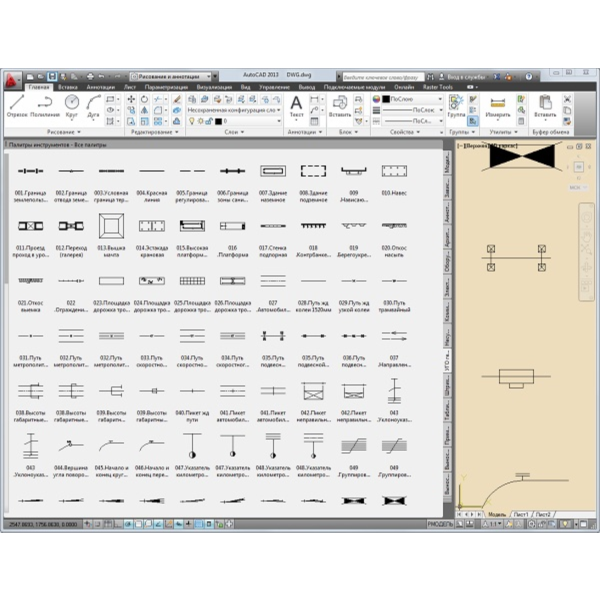Click Вставить (Insert) in Блок panel
The image size is (600, 600).
point(339,106)
